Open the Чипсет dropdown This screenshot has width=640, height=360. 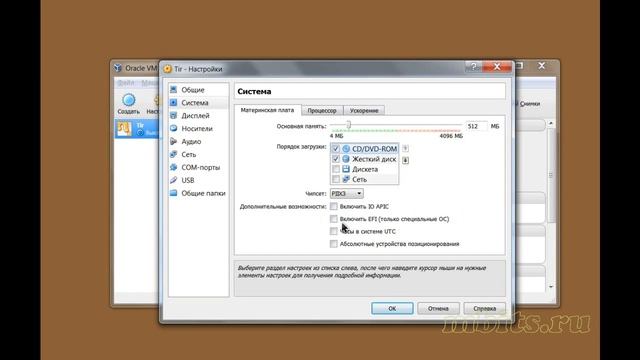(347, 193)
